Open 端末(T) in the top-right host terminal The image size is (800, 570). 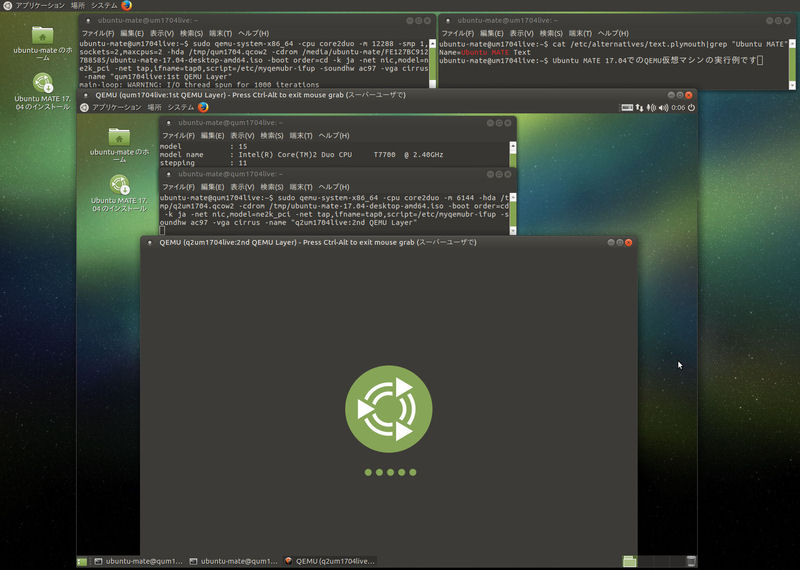(581, 33)
